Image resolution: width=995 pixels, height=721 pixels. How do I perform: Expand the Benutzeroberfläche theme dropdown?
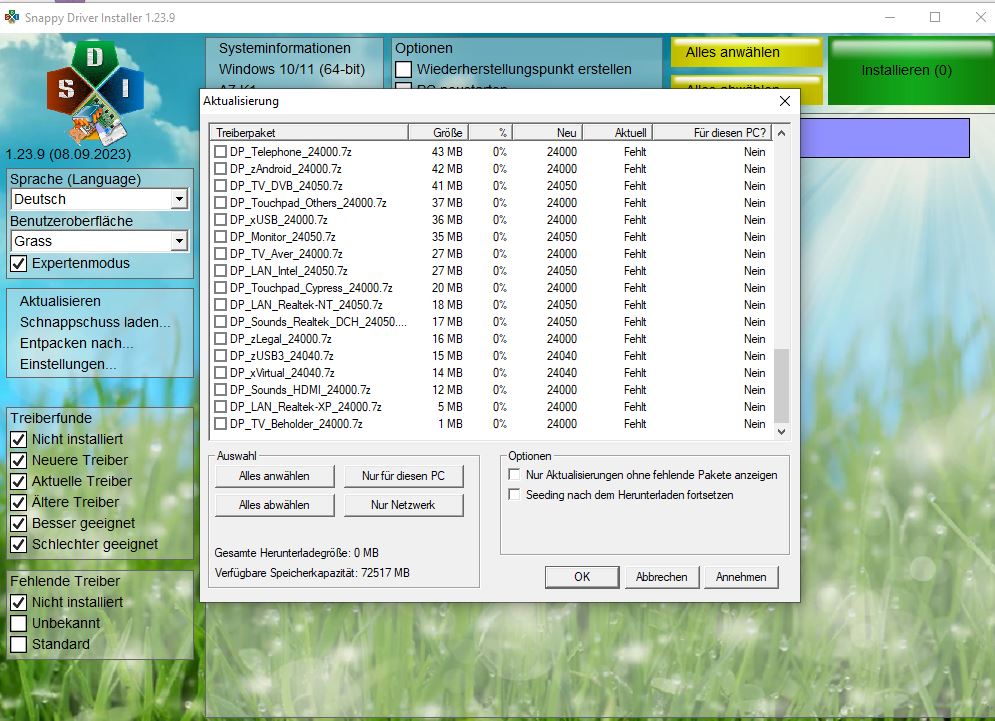click(179, 241)
